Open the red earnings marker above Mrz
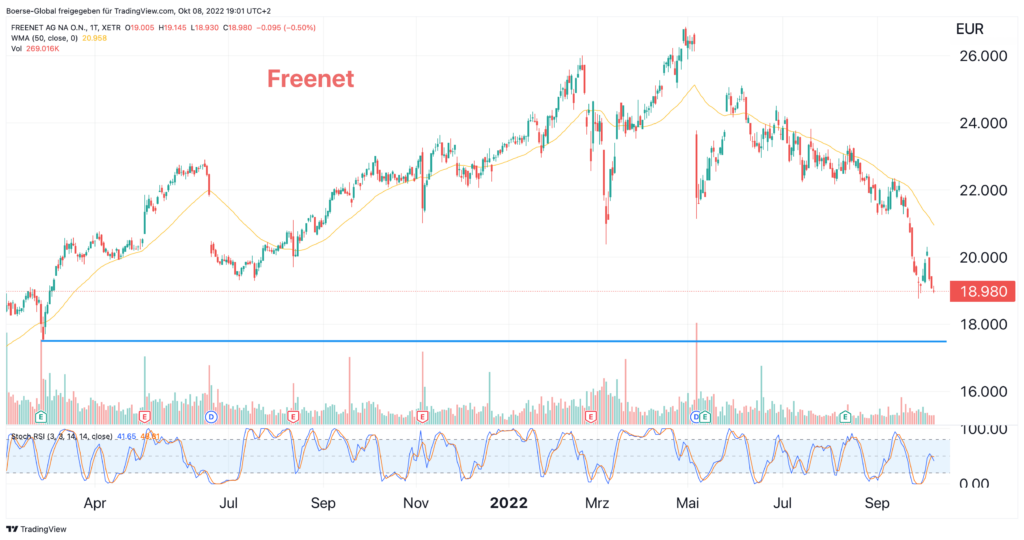Image resolution: width=1024 pixels, height=540 pixels. tap(591, 417)
